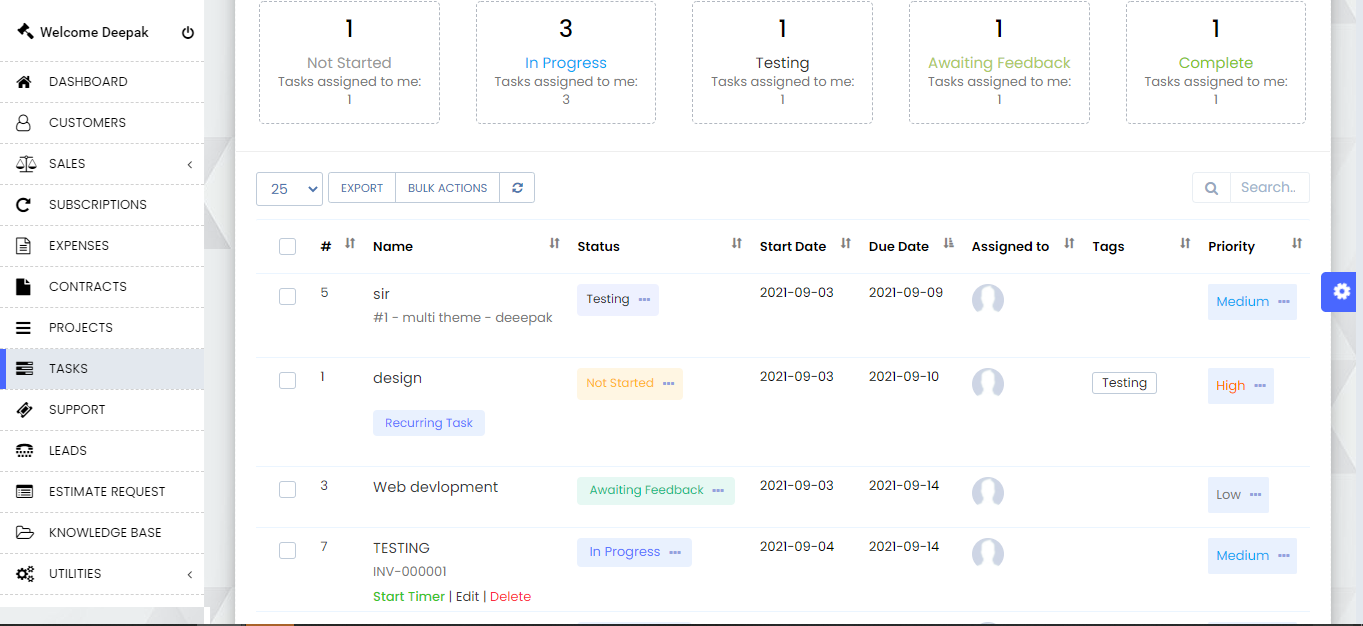
Task: Open the Expenses section
Action: coord(80,245)
